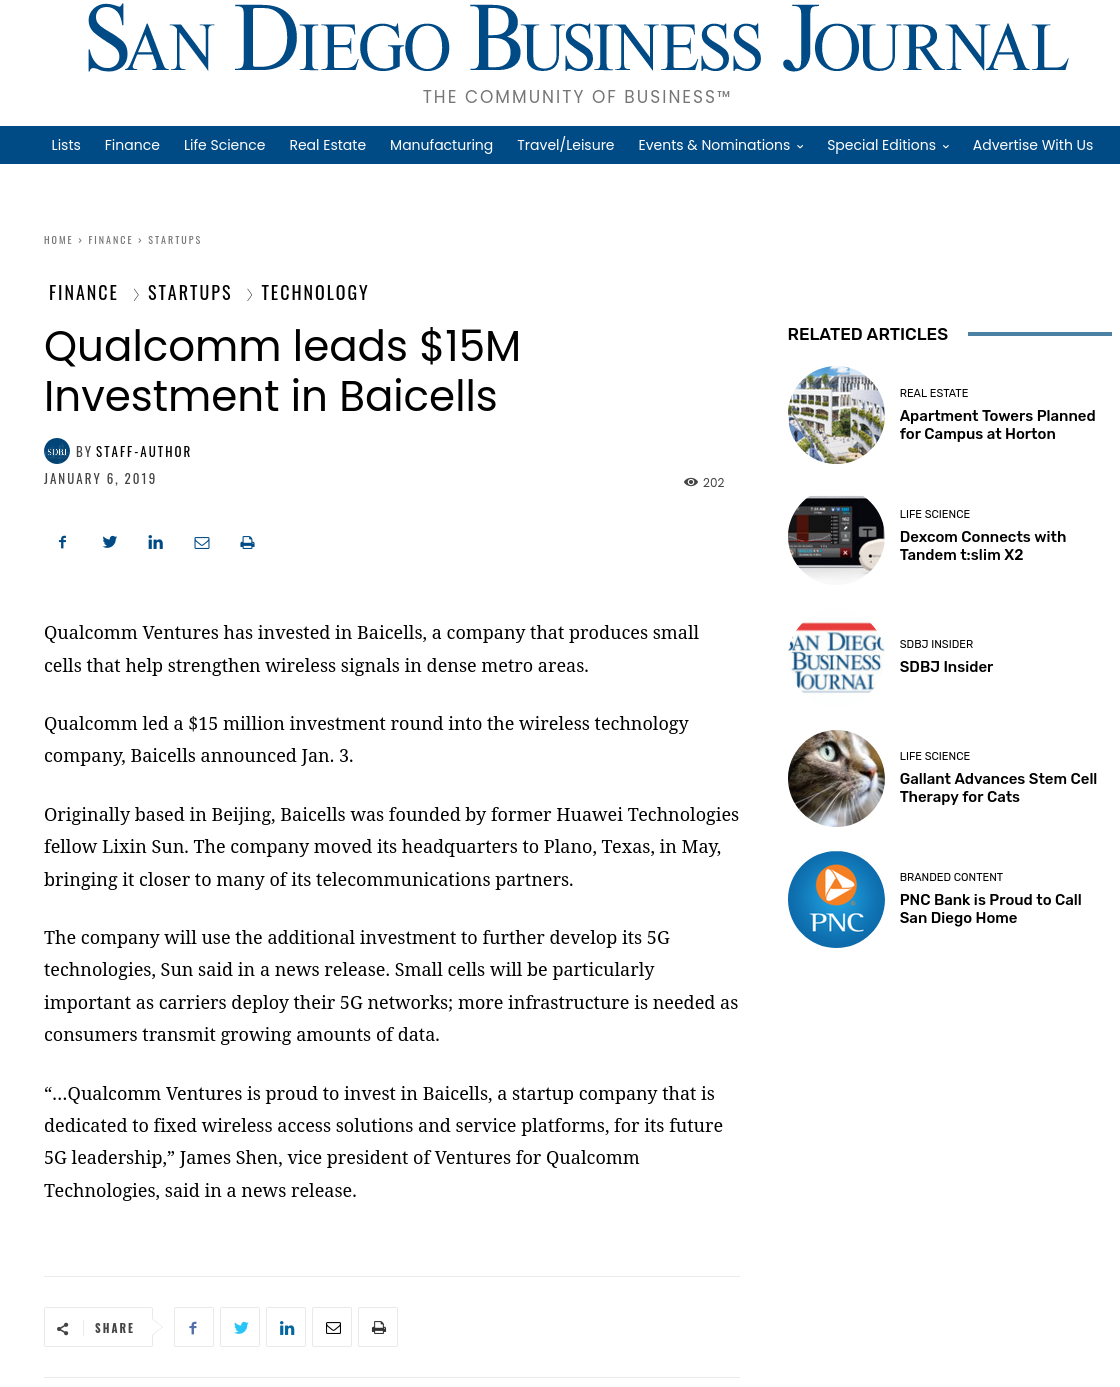The height and width of the screenshot is (1387, 1120).
Task: Expand Special Editions dropdown
Action: coord(887,145)
